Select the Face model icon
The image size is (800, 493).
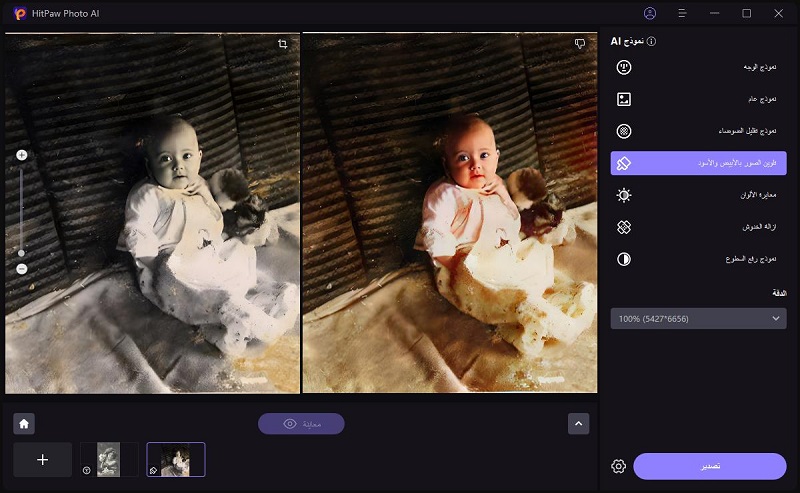coord(624,68)
